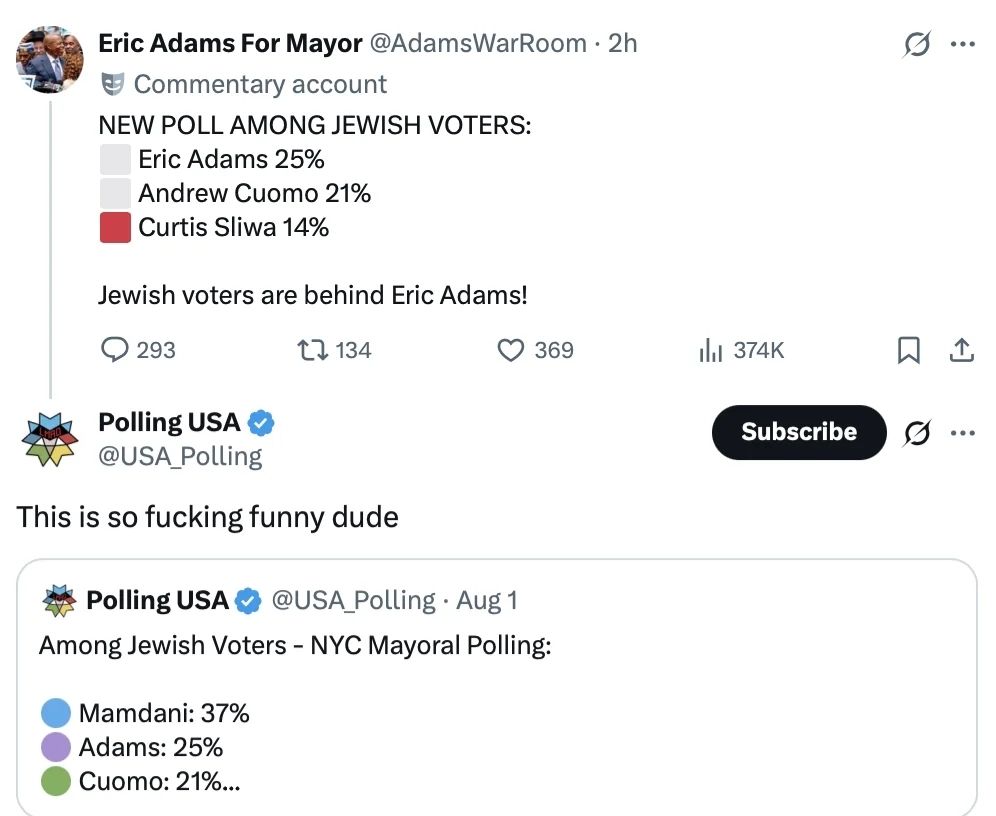Screen dimensions: 996x816
Task: Repost the Eric Adams For Mayor tweet
Action: point(313,350)
